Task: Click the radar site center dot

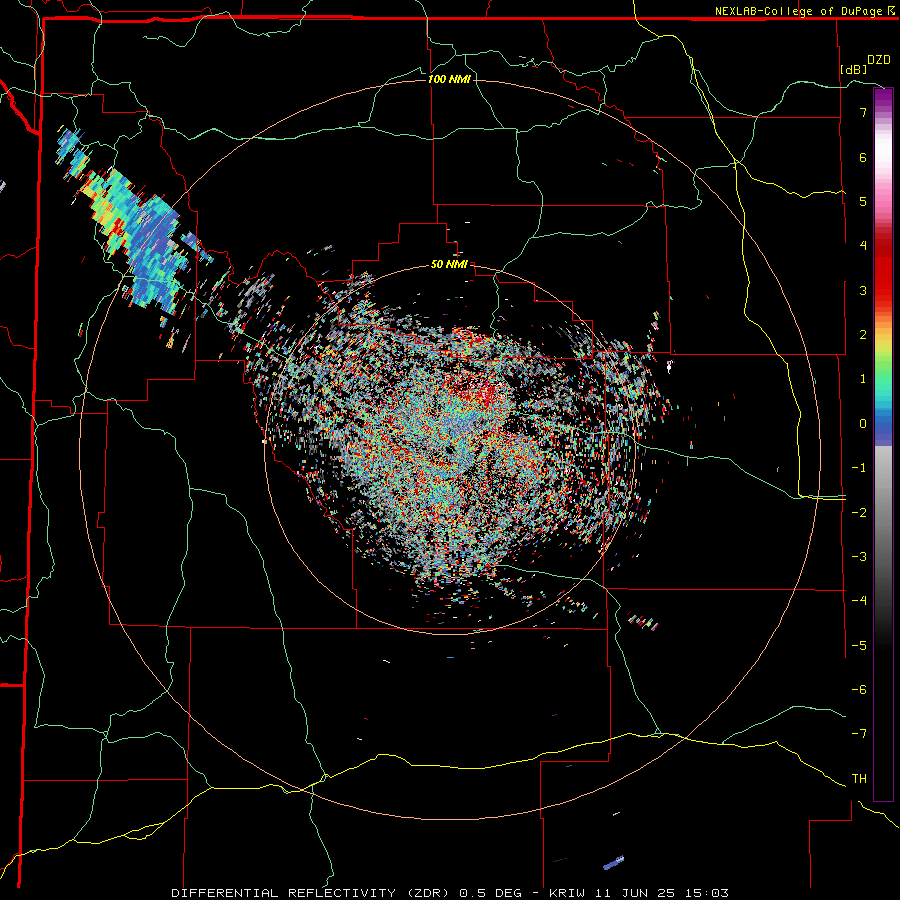Action: [x=449, y=449]
